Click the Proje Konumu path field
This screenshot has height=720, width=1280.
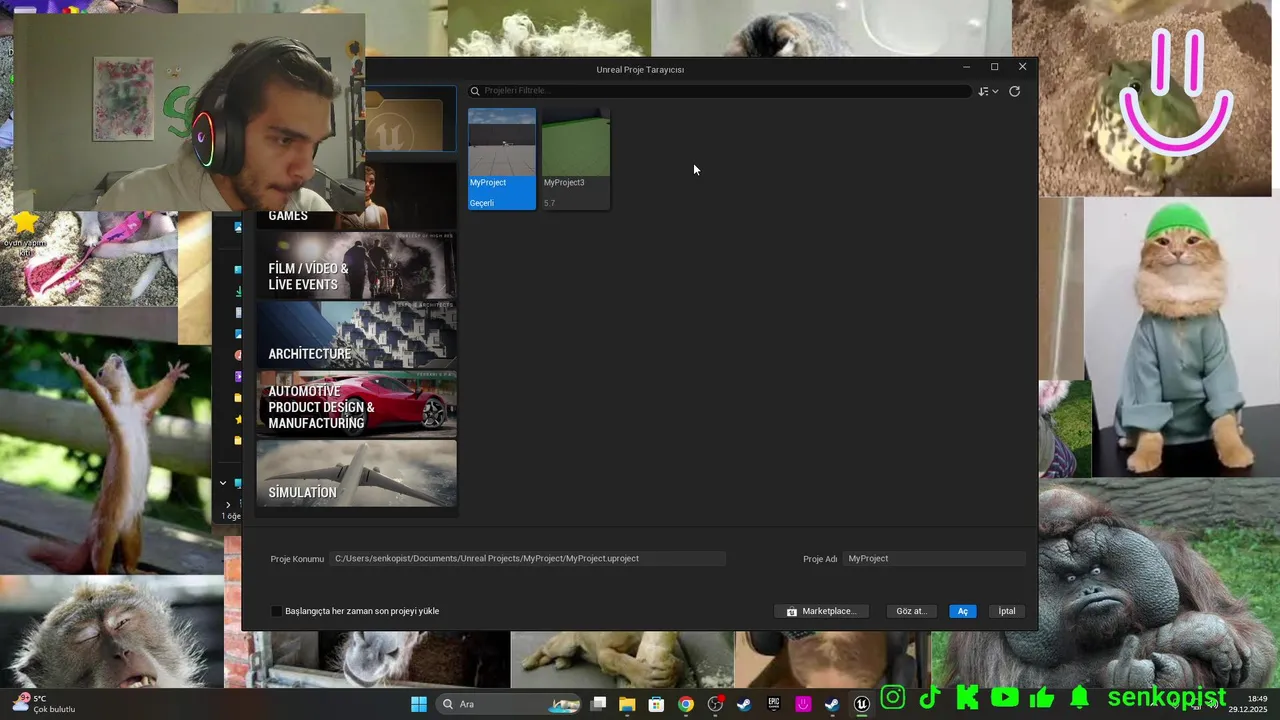point(528,559)
